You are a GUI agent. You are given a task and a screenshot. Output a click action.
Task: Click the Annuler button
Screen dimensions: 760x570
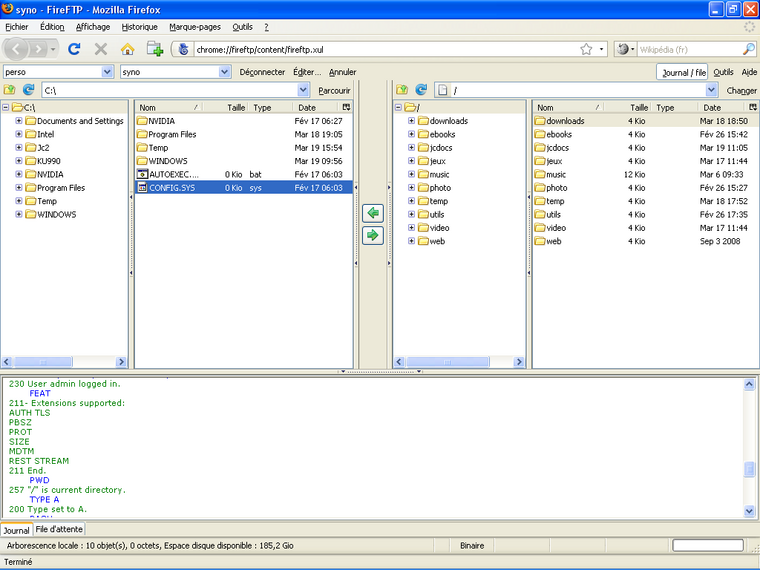[343, 72]
